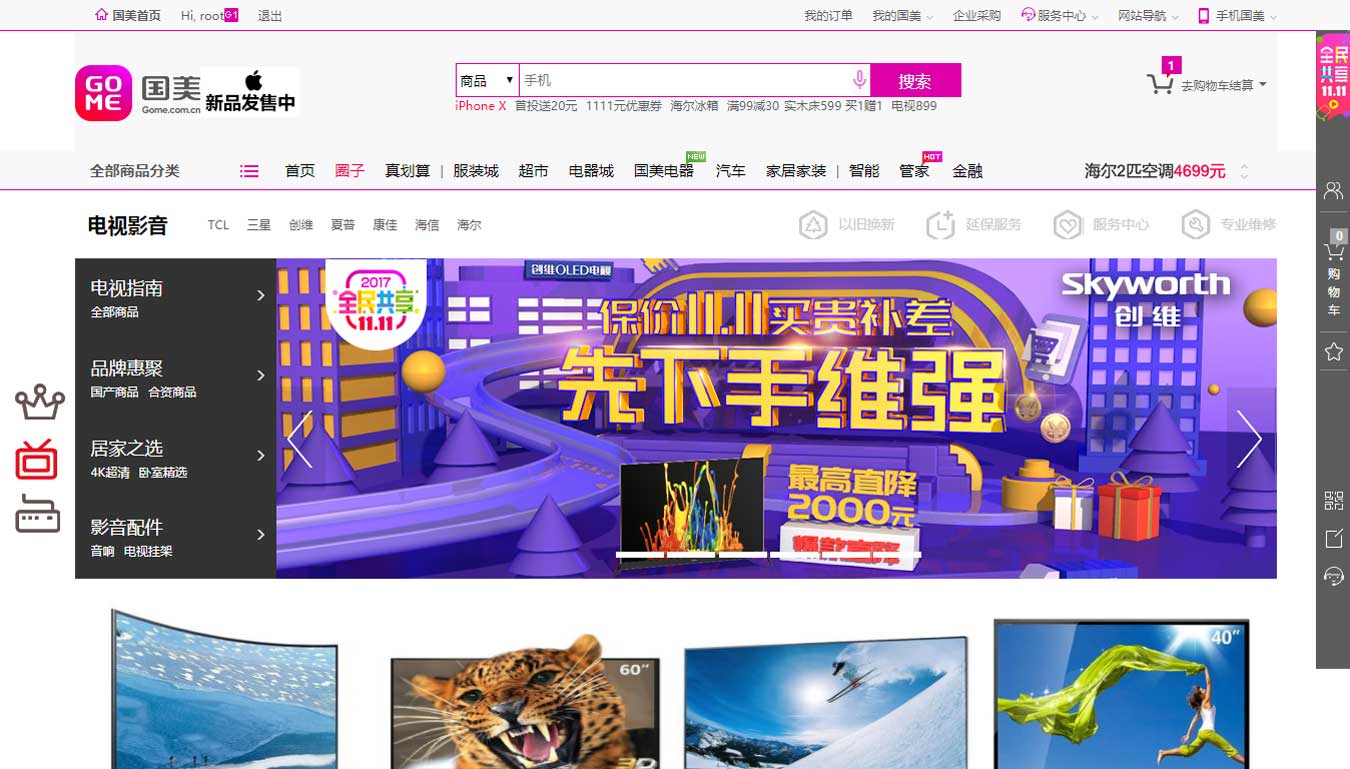Click the star favorites icon in sidebar

[1333, 352]
